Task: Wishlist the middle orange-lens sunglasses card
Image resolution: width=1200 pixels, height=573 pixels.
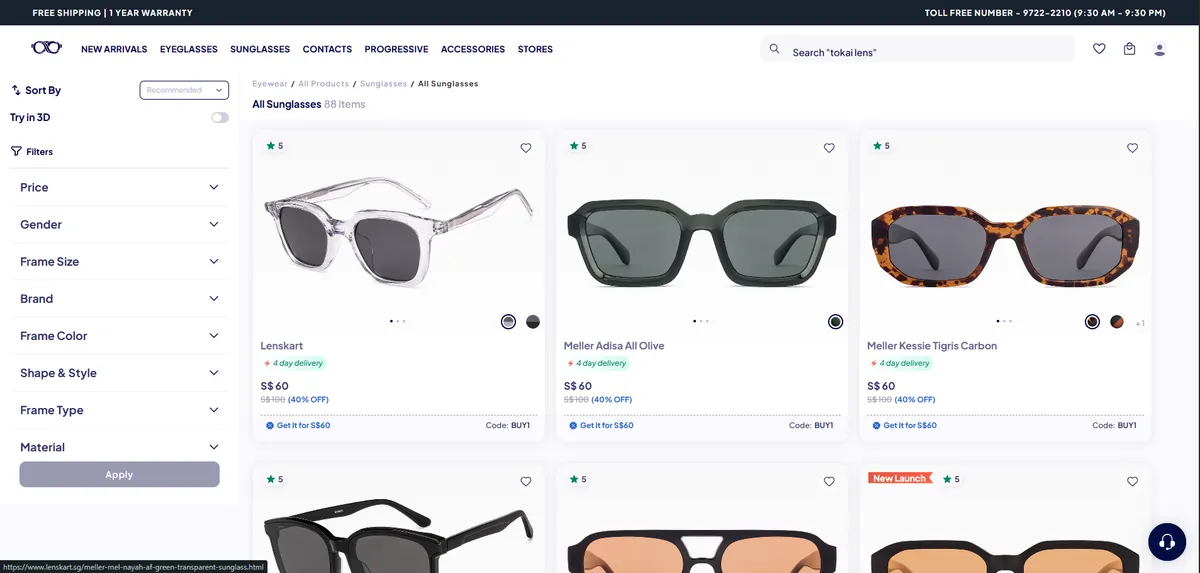Action: (829, 481)
